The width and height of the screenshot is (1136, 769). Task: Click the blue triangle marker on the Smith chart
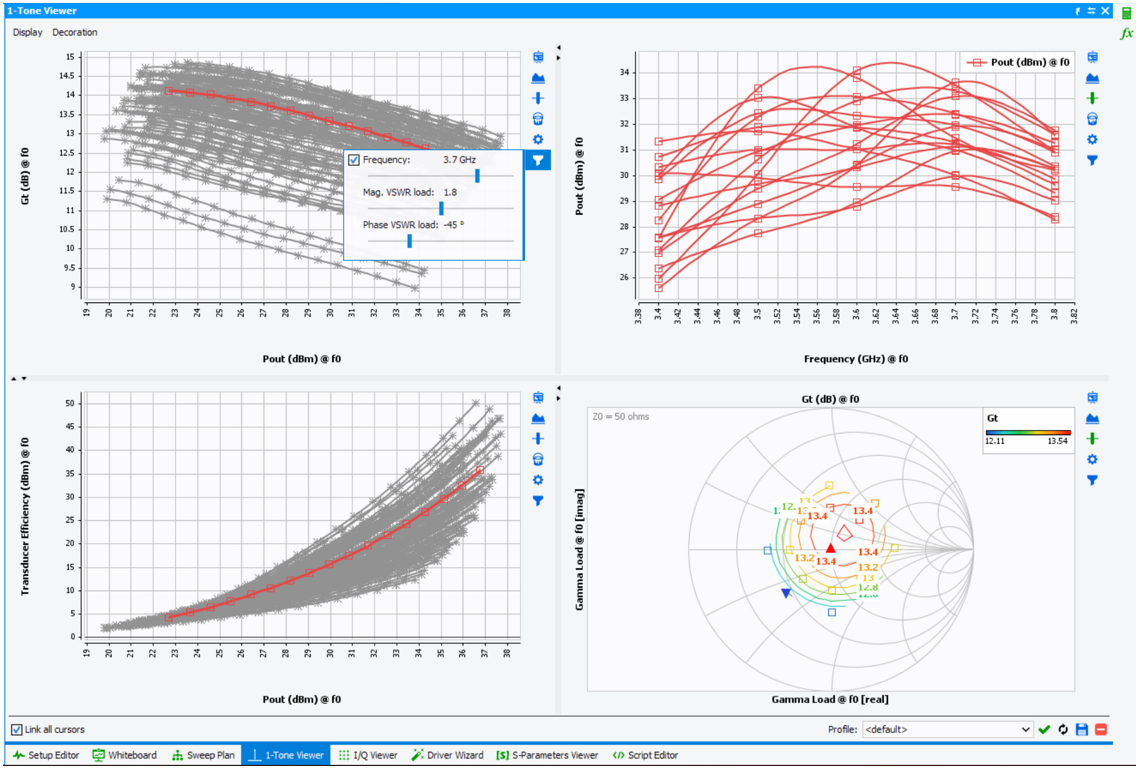tap(786, 594)
